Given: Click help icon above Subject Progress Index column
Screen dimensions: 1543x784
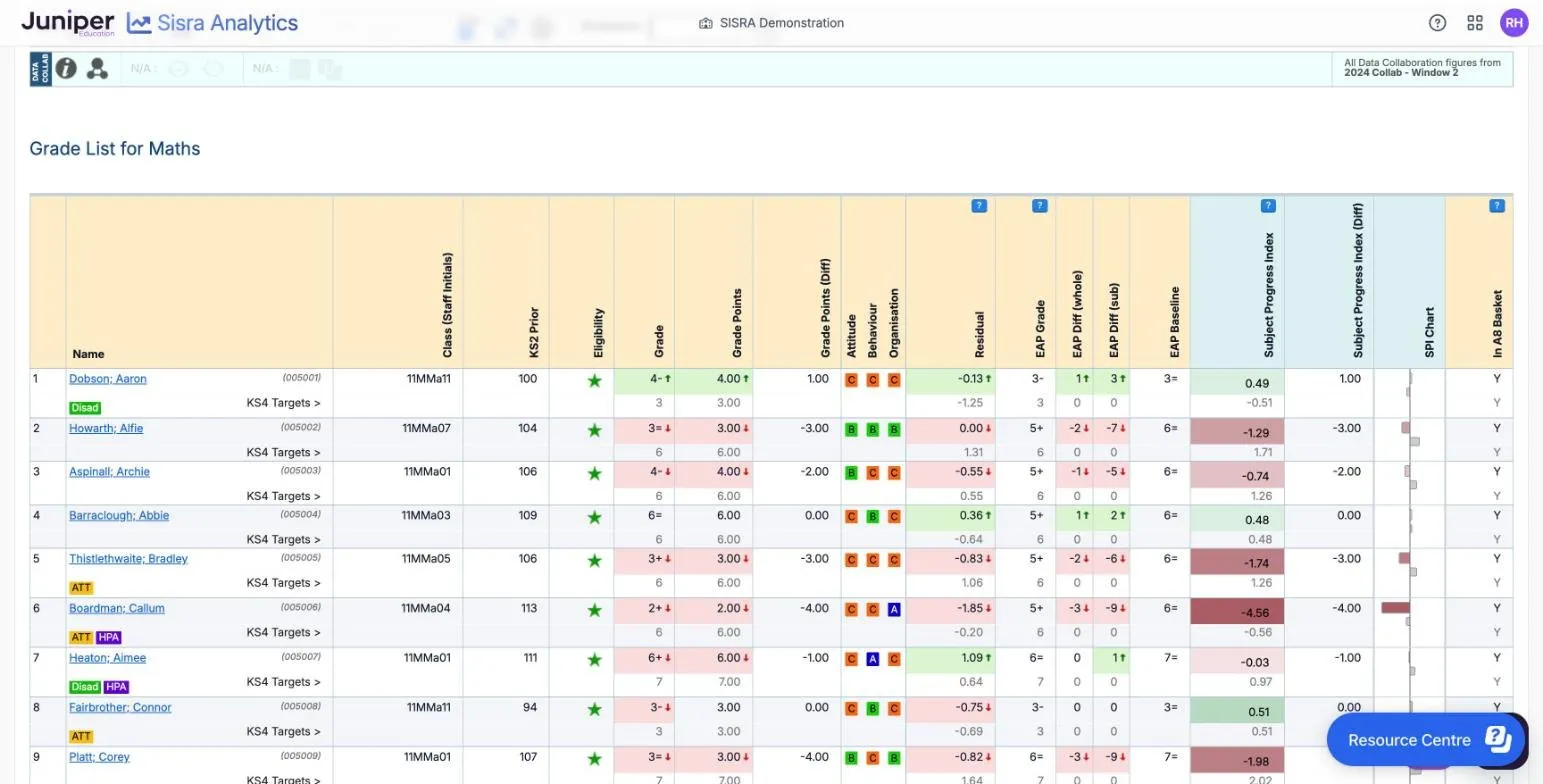Looking at the screenshot, I should pyautogui.click(x=1268, y=206).
